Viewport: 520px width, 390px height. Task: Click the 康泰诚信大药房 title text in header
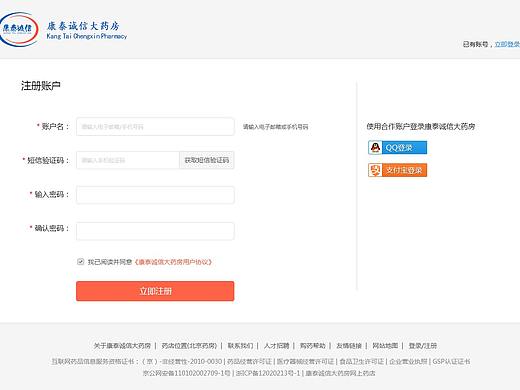click(83, 26)
